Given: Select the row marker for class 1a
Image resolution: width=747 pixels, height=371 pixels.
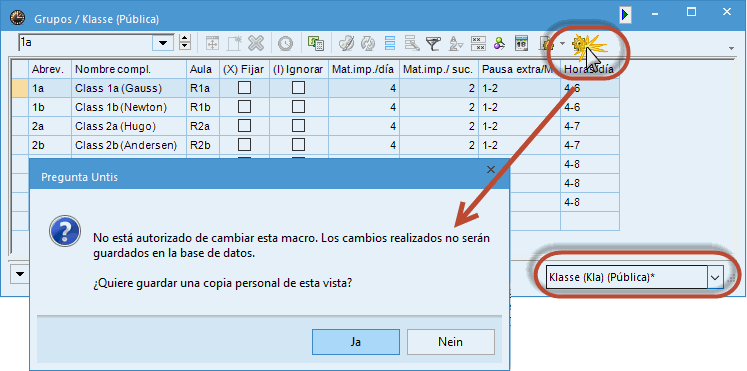Looking at the screenshot, I should click(x=20, y=88).
